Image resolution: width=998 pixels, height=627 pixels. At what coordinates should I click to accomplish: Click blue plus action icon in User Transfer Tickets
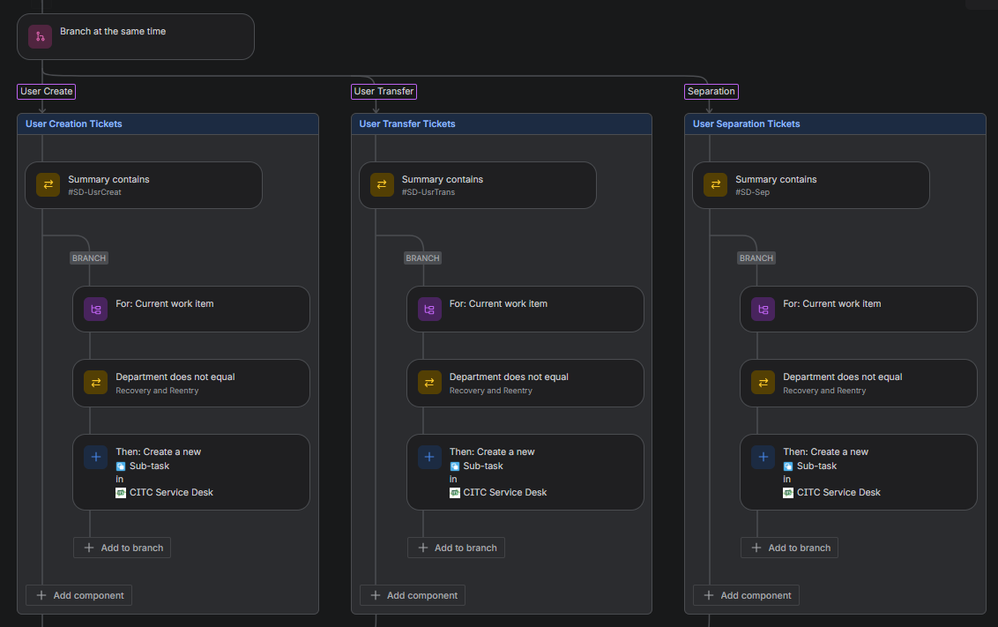point(430,457)
